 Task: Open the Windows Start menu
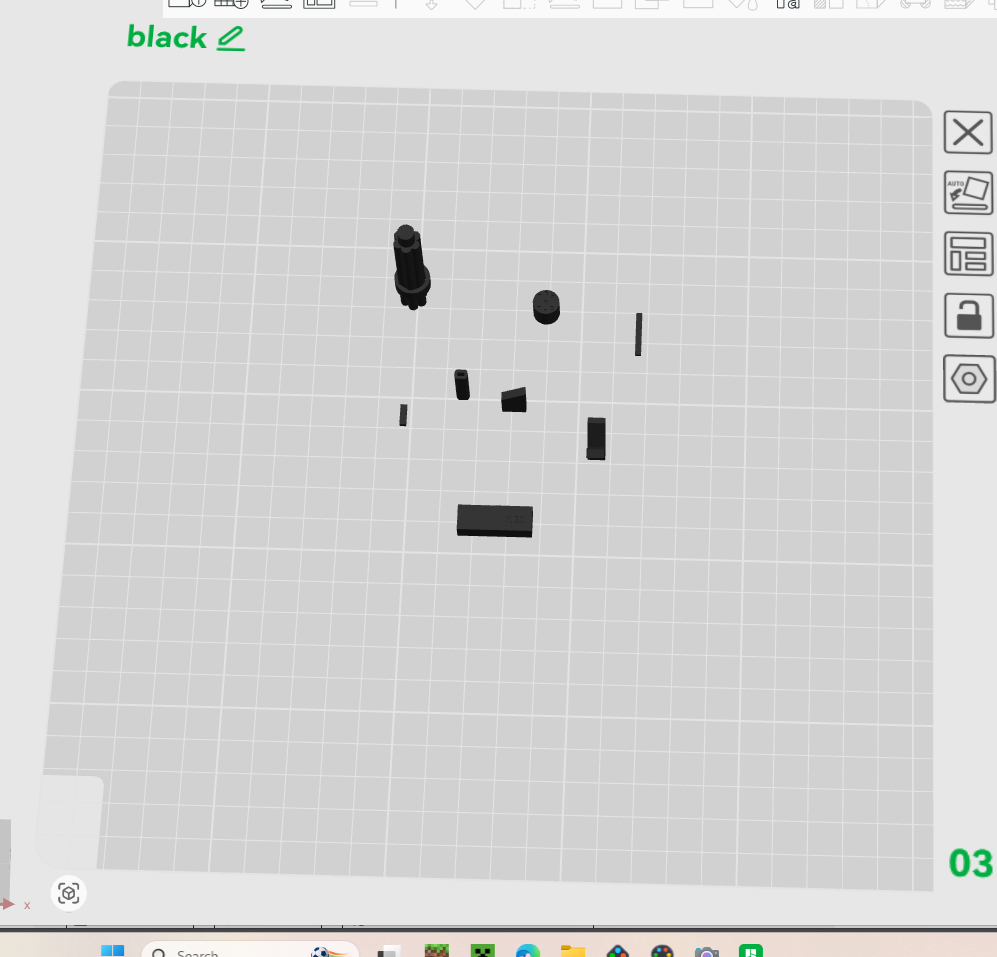pyautogui.click(x=113, y=951)
